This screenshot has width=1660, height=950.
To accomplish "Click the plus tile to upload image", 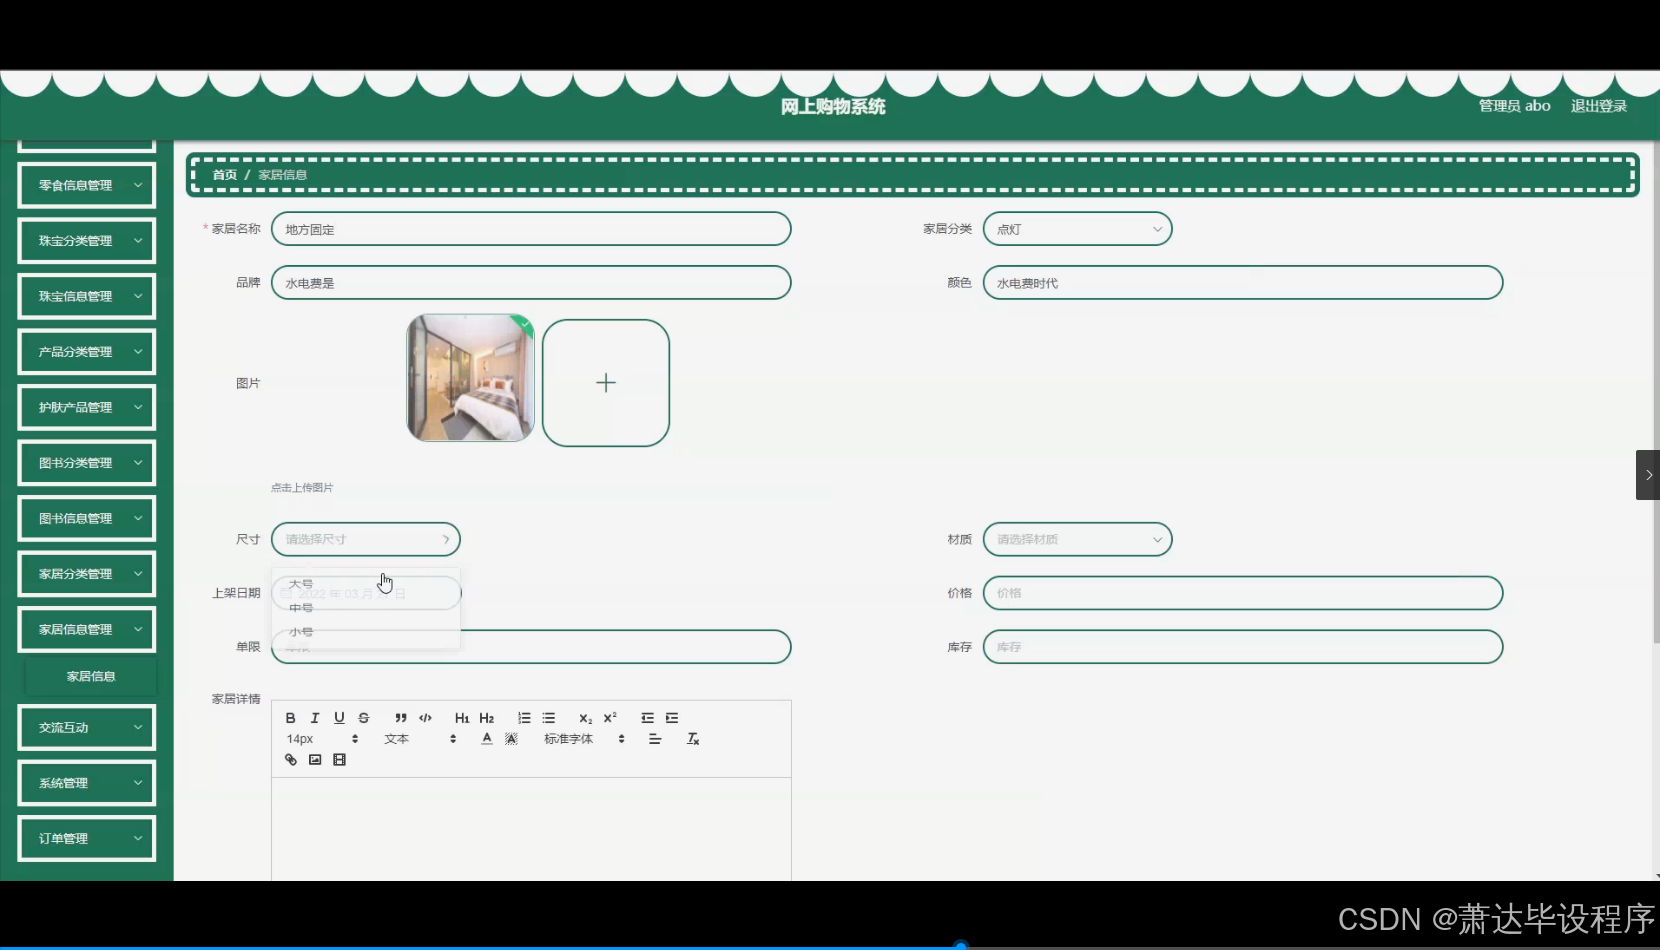I will pyautogui.click(x=606, y=383).
